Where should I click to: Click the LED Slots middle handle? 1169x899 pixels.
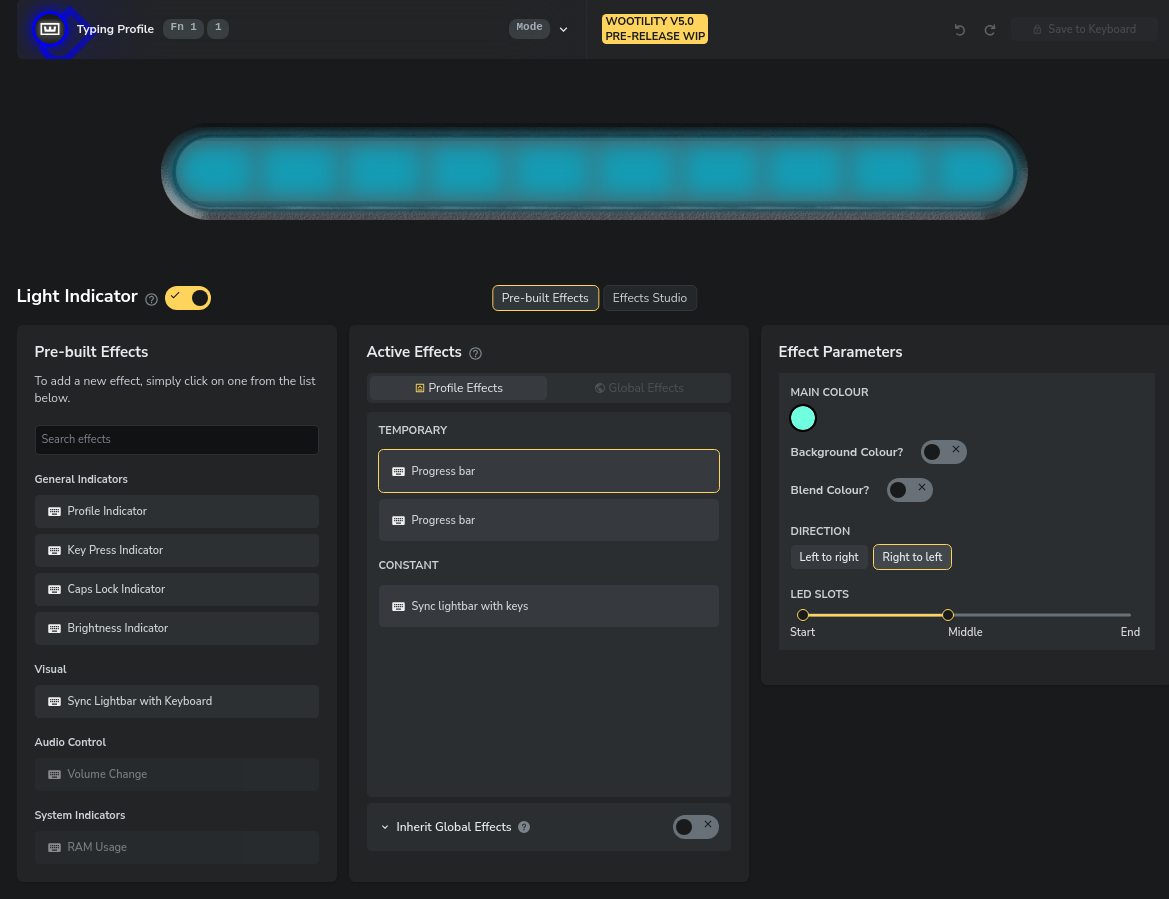[x=948, y=615]
